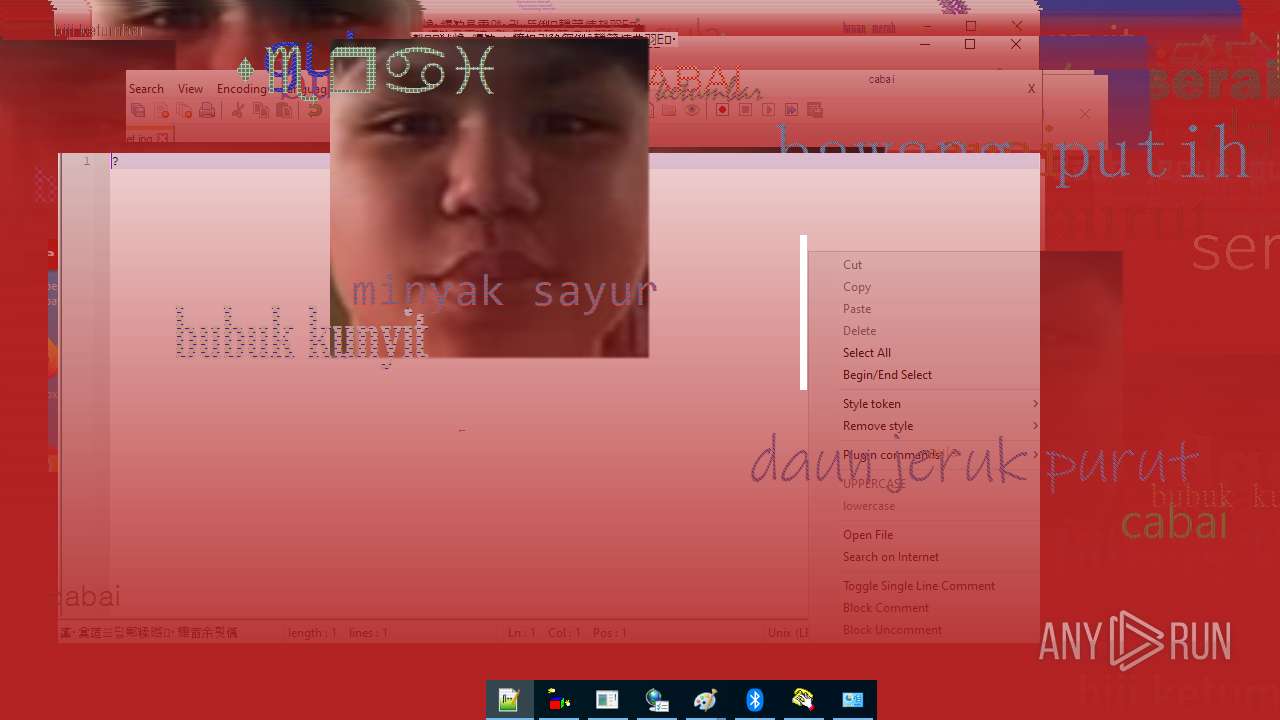
Task: Click the Bluetooth taskbar icon
Action: pos(755,700)
